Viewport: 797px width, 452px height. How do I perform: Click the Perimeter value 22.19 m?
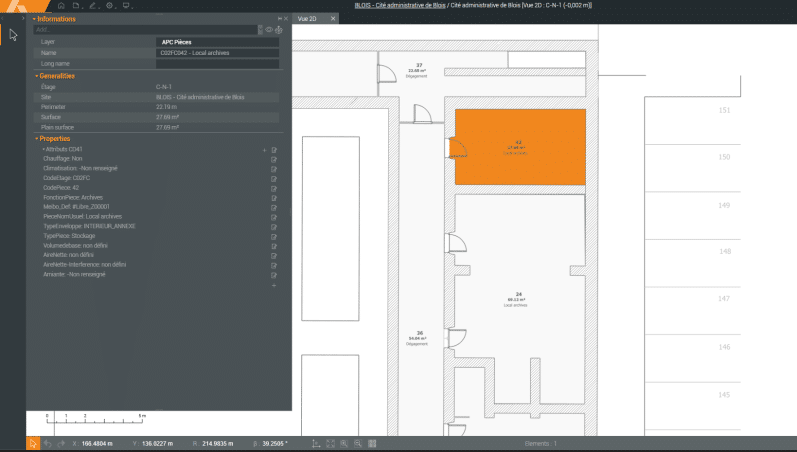[x=167, y=107]
